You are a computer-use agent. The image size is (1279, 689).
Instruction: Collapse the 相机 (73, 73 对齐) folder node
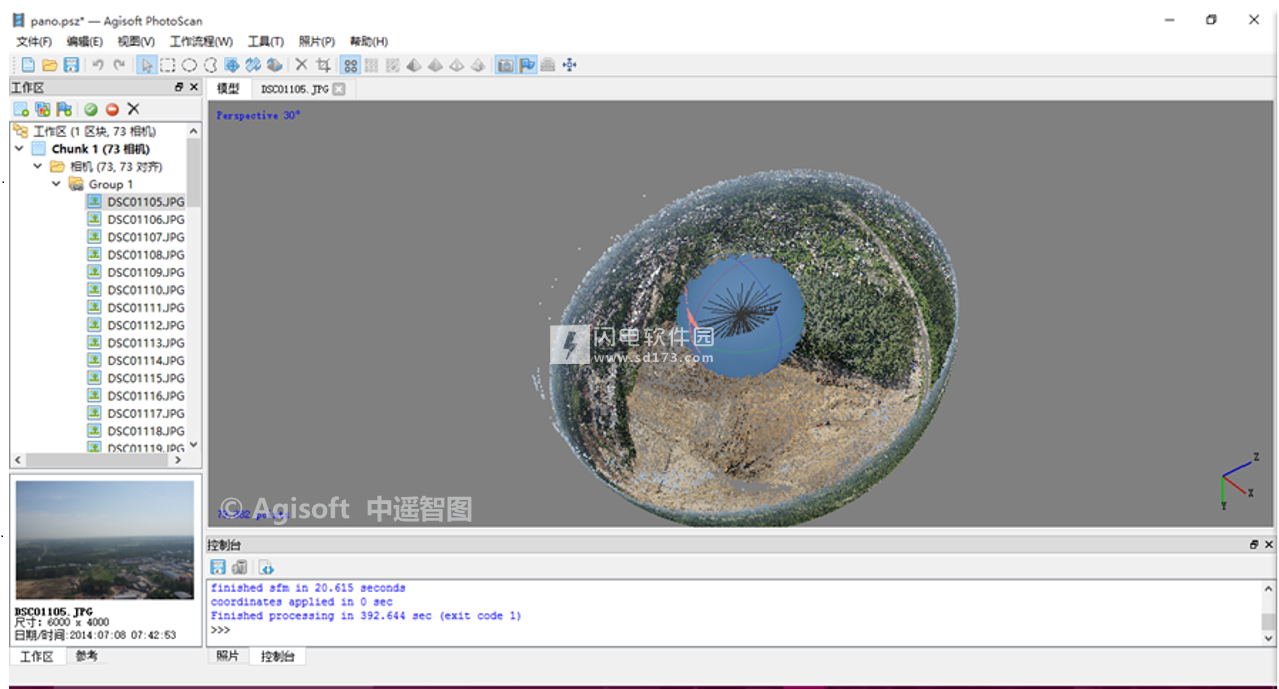pyautogui.click(x=38, y=166)
